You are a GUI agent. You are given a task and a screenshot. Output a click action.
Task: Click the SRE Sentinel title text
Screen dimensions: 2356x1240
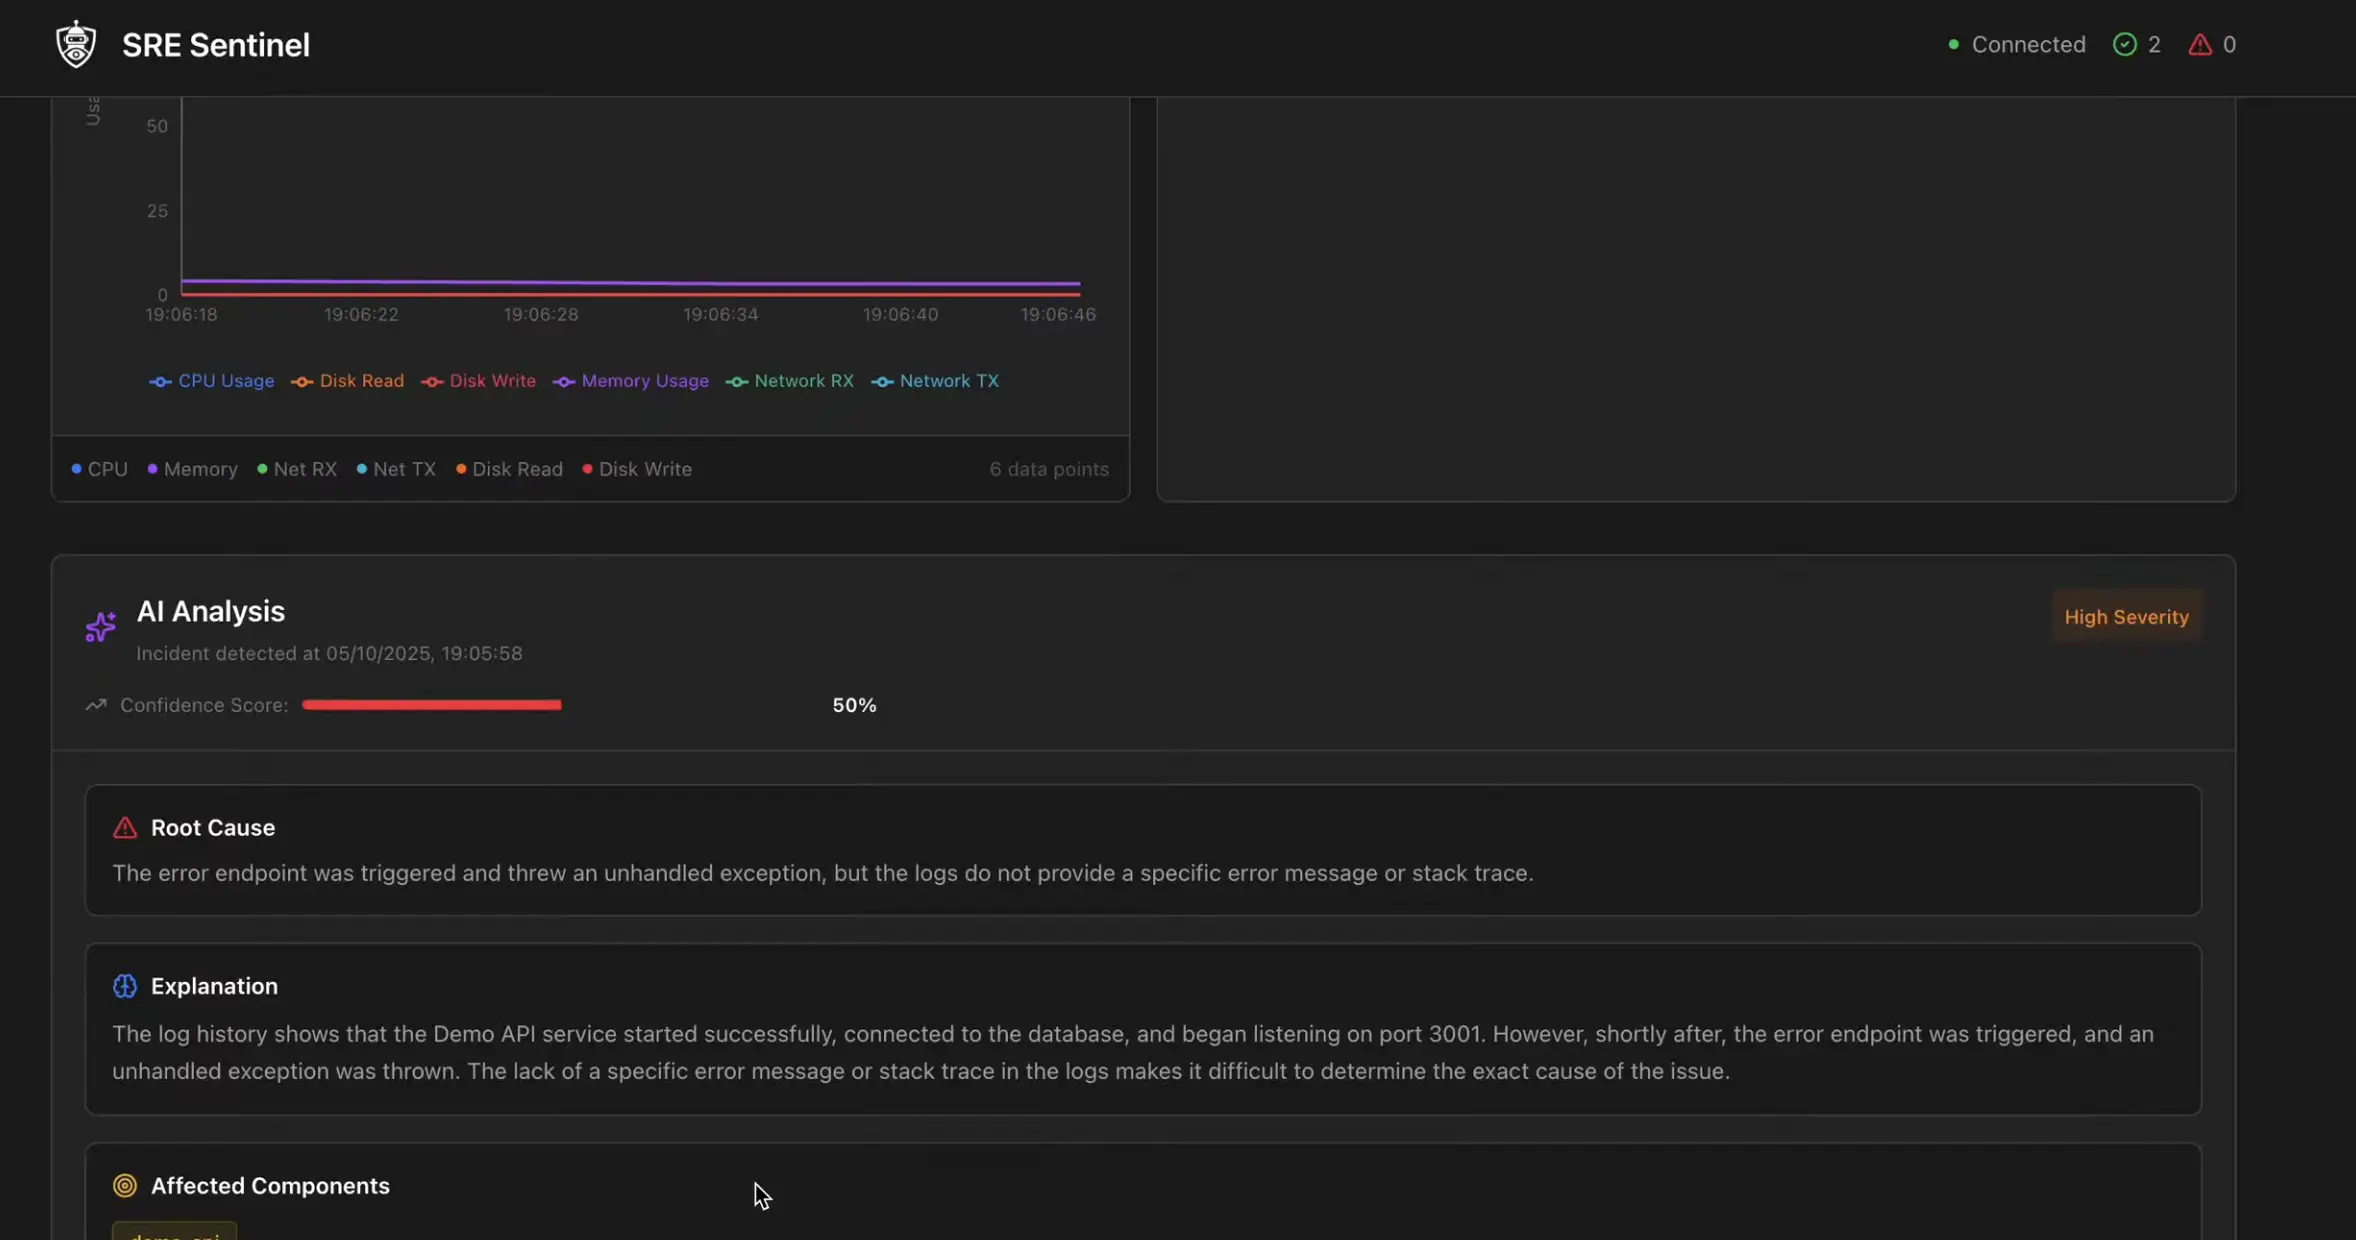[x=216, y=45]
